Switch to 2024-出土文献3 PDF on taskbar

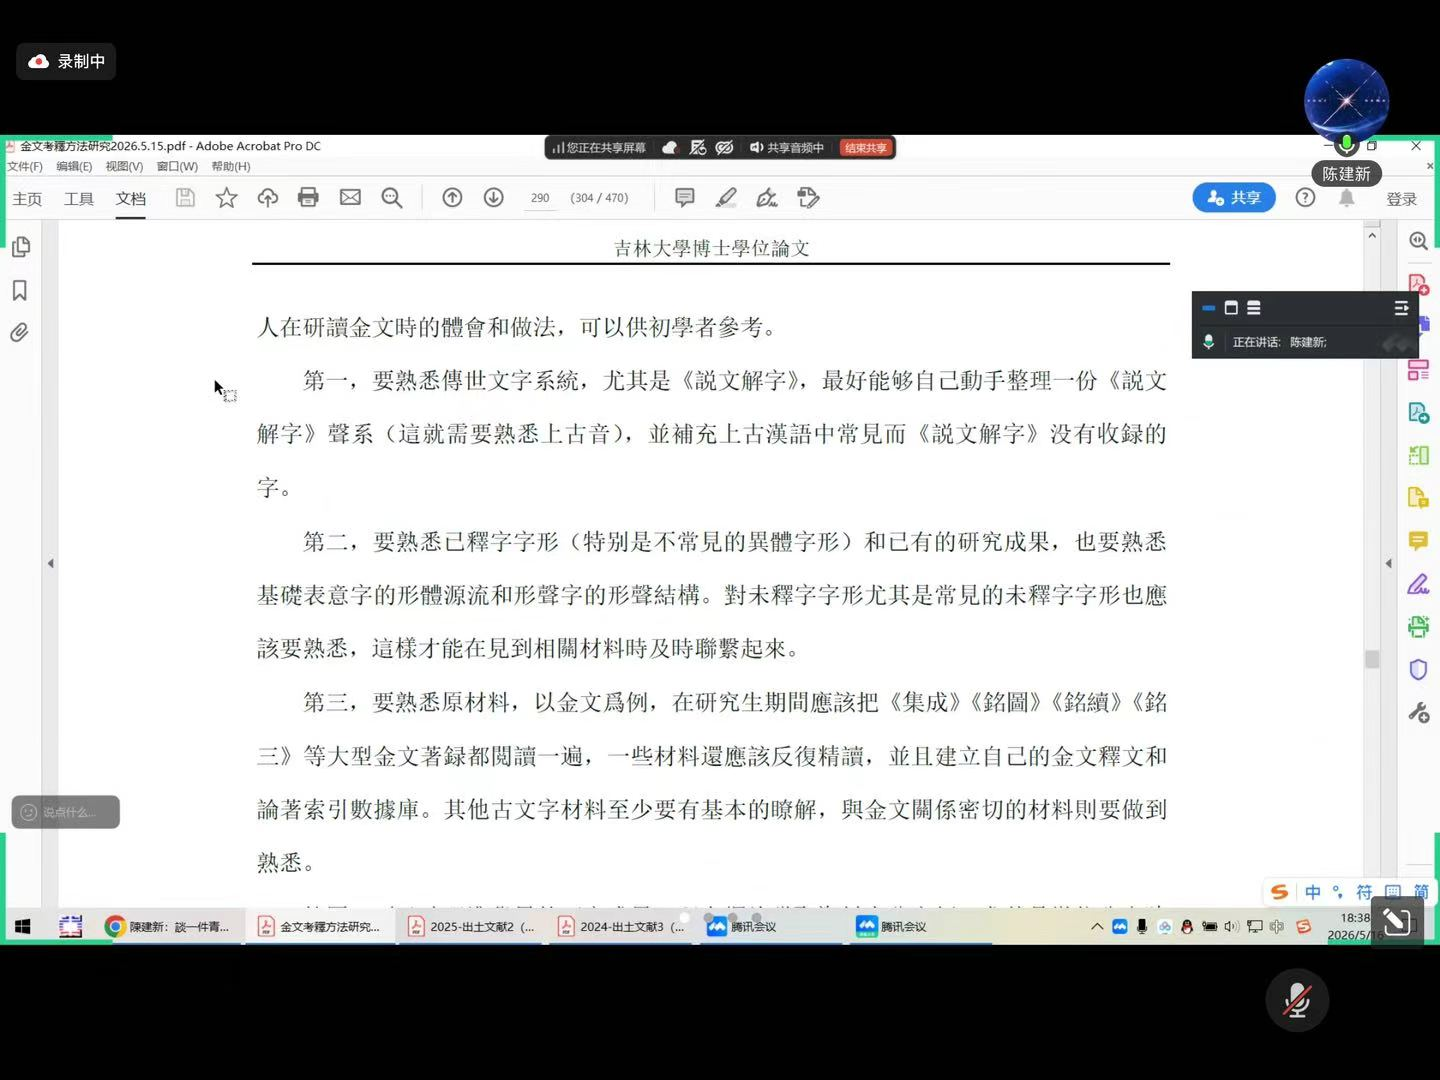[622, 927]
